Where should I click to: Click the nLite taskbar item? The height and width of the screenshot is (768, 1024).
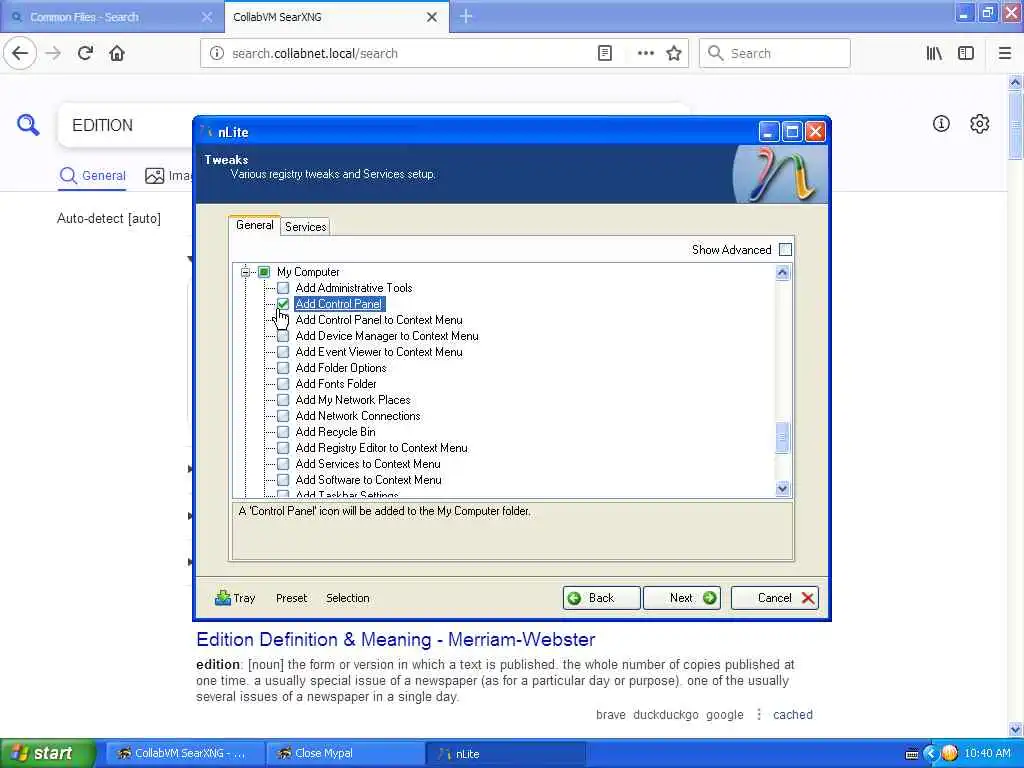505,753
